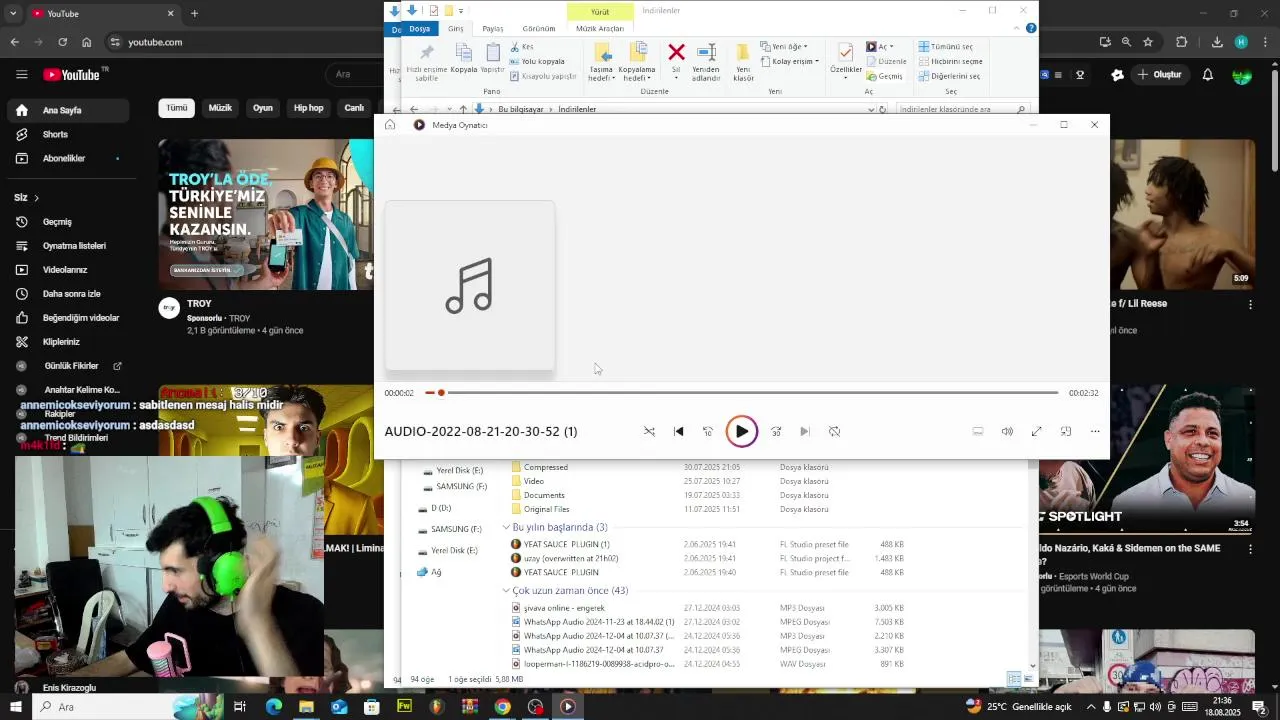1280x720 pixels.
Task: Click Hiçbirini seçme in the ribbon
Action: (x=950, y=61)
